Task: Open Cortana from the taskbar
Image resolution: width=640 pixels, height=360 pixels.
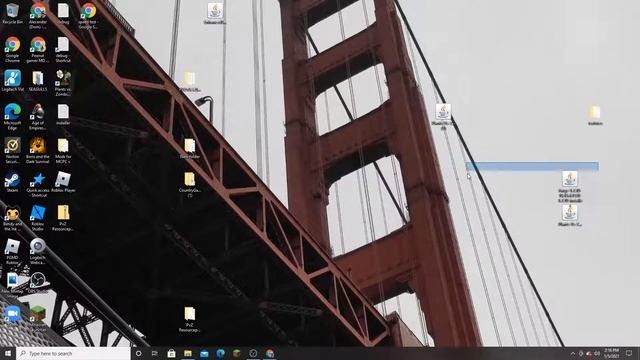Action: (x=138, y=353)
